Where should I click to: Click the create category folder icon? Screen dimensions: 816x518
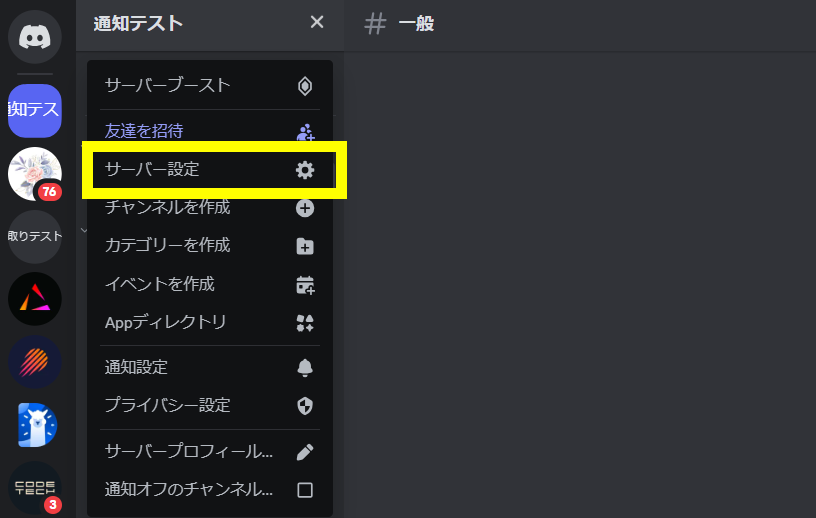pyautogui.click(x=305, y=246)
